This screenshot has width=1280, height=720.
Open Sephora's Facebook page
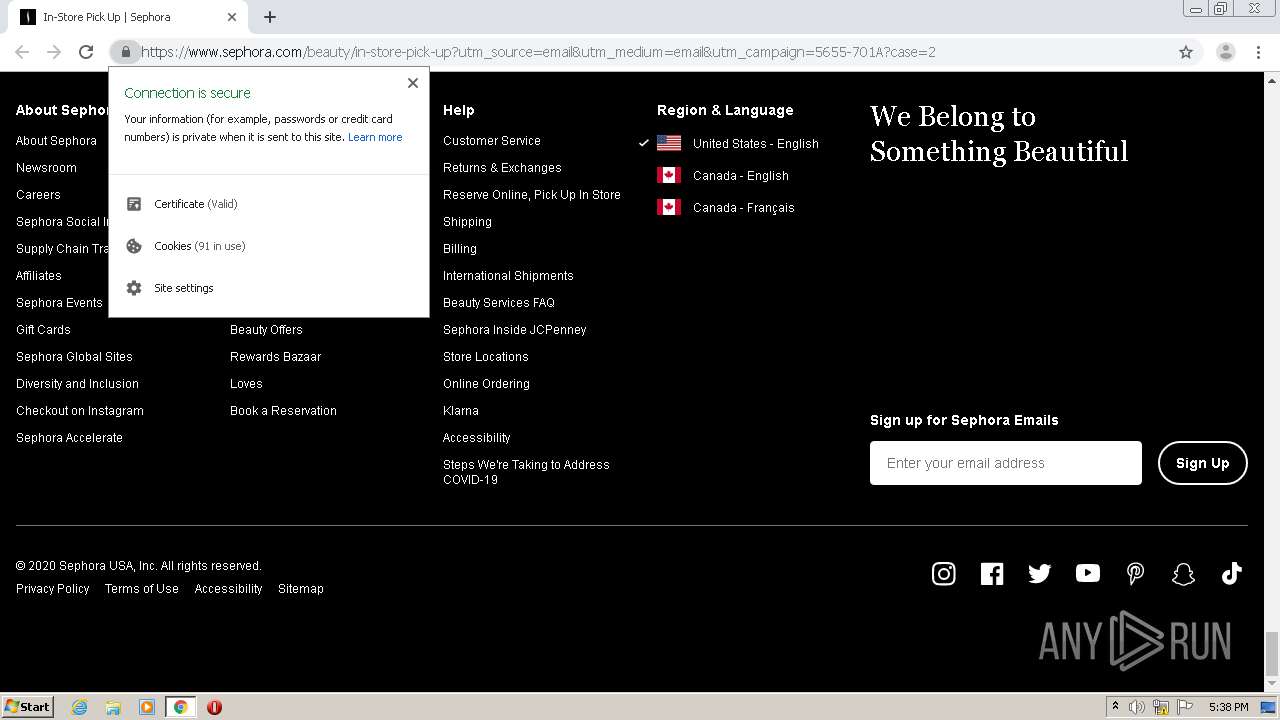(x=991, y=573)
